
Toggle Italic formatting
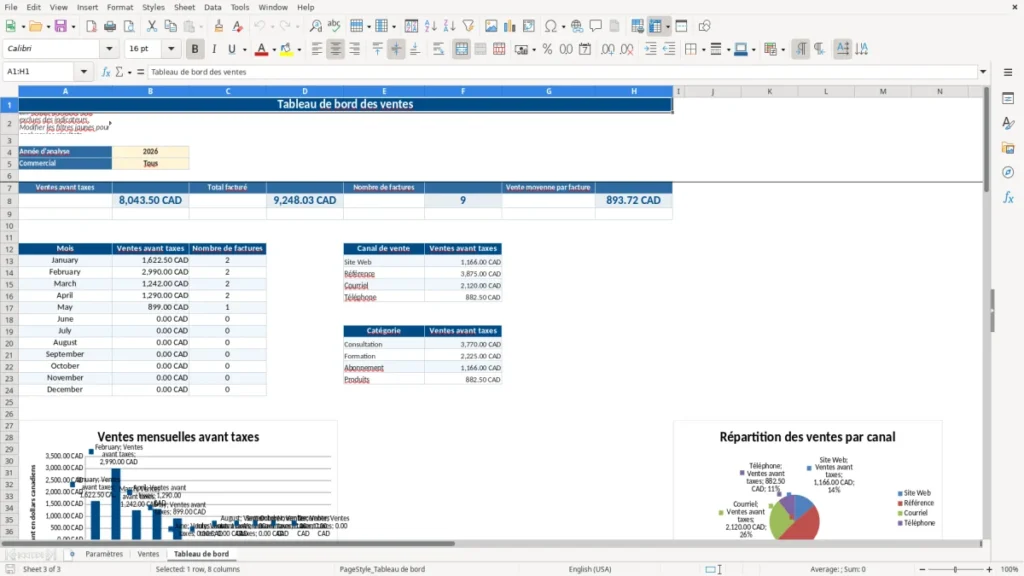pos(214,49)
